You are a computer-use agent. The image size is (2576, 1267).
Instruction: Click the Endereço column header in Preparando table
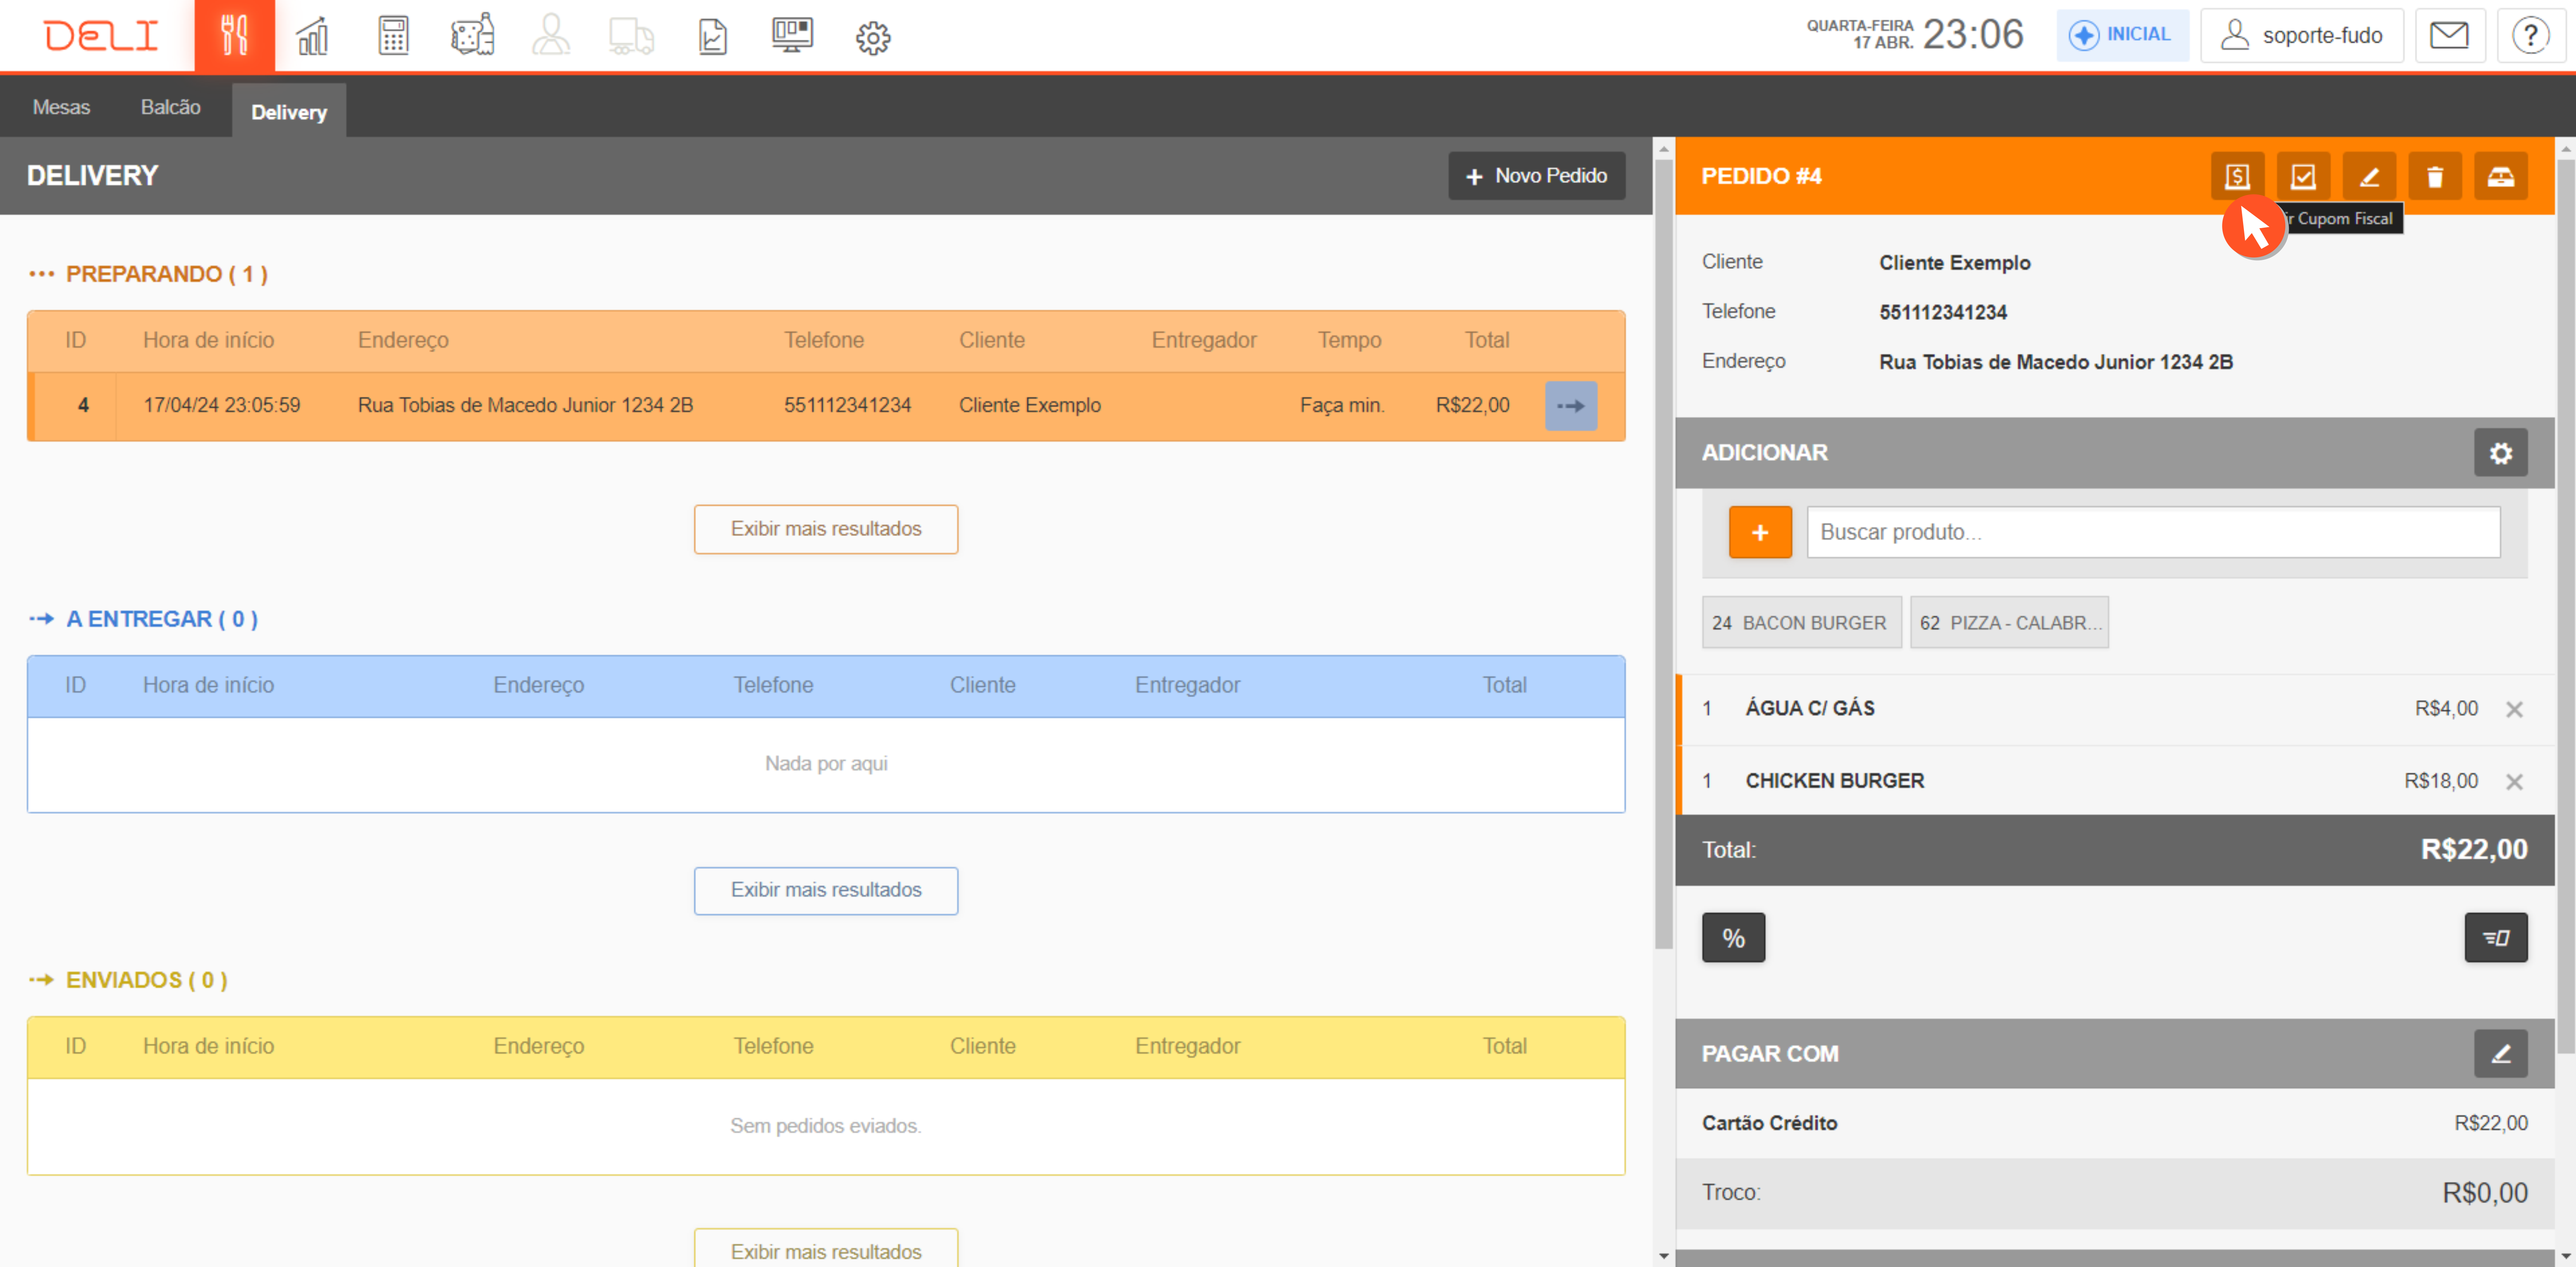[403, 340]
